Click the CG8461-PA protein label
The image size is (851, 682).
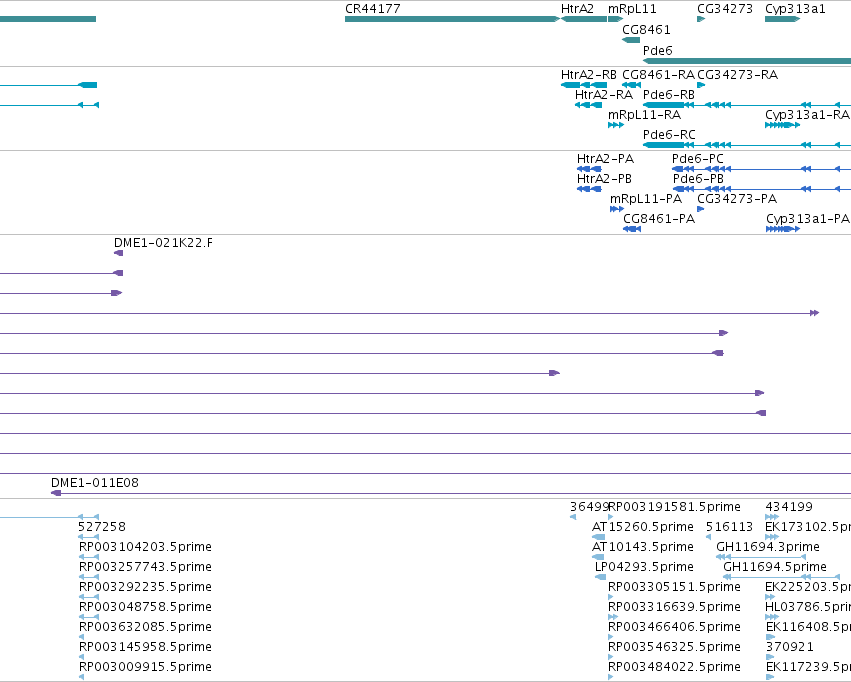(x=659, y=219)
